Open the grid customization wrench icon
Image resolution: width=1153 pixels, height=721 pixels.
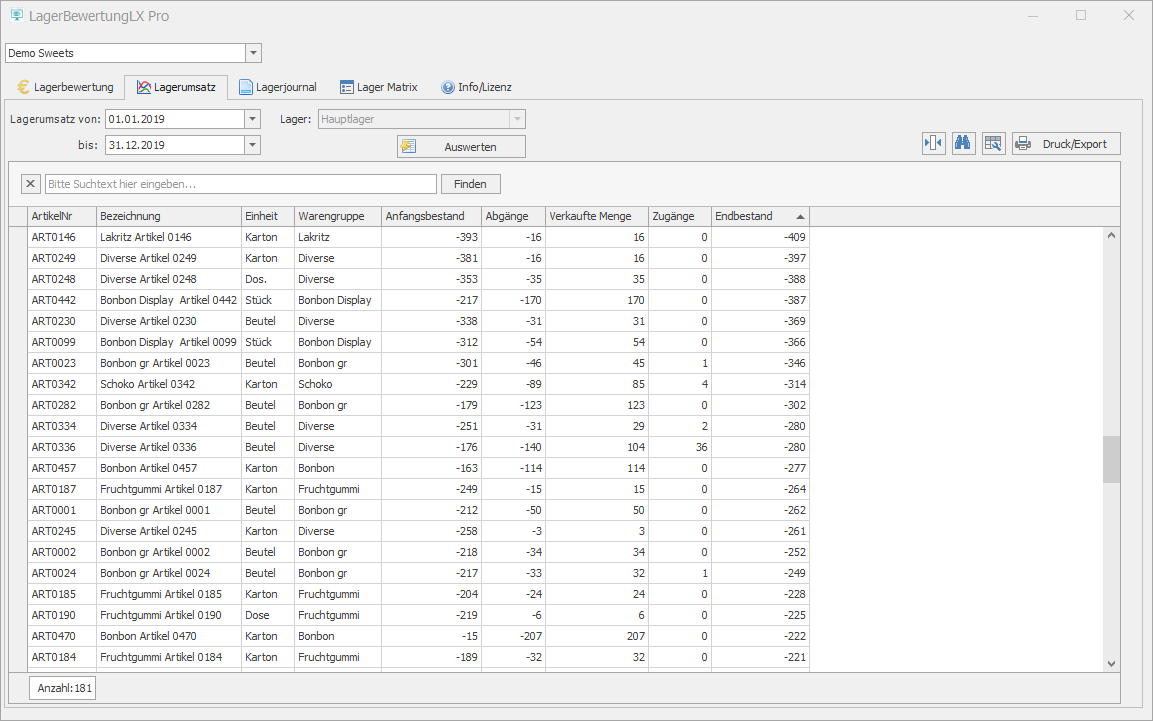pyautogui.click(x=993, y=143)
